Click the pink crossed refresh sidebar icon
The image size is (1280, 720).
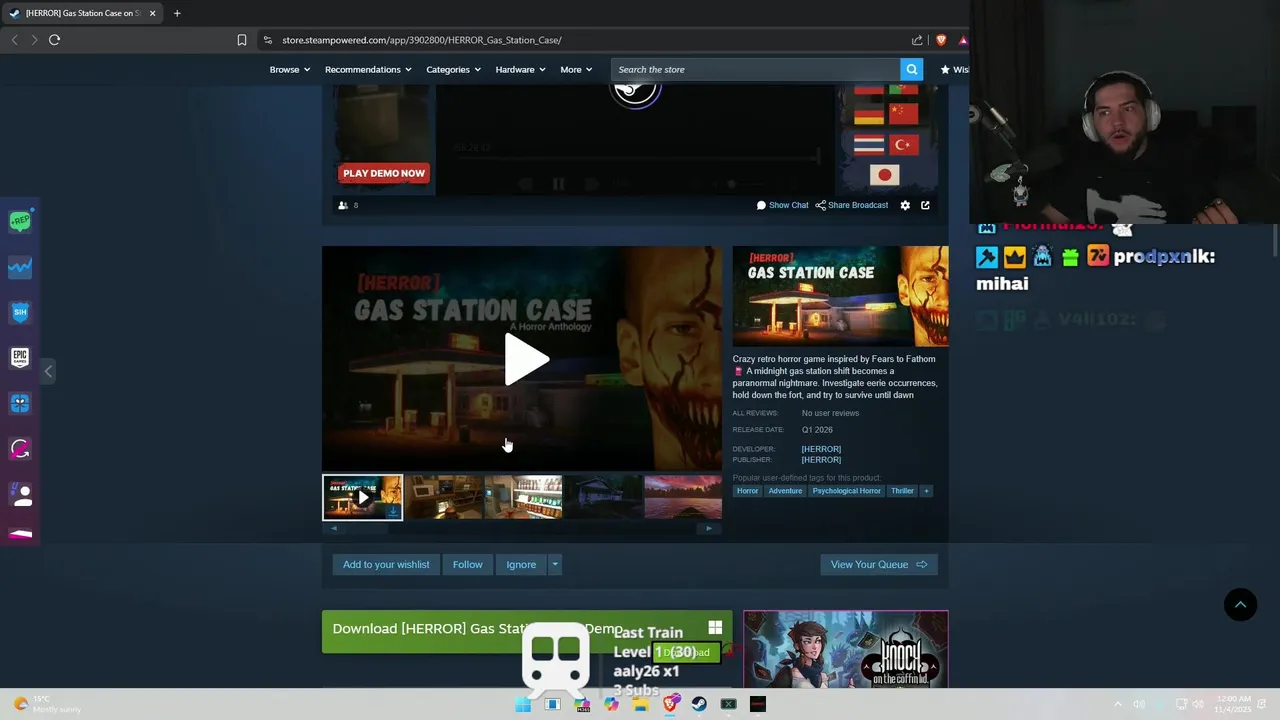click(20, 448)
